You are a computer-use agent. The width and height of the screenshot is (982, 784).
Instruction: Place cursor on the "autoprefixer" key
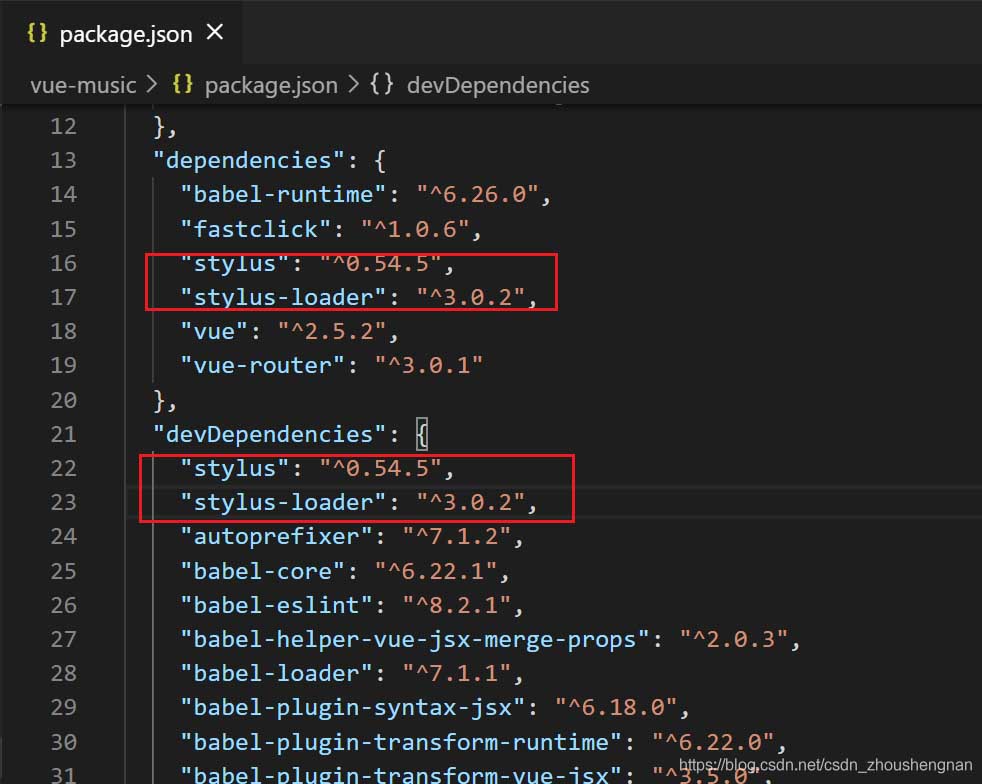point(276,537)
